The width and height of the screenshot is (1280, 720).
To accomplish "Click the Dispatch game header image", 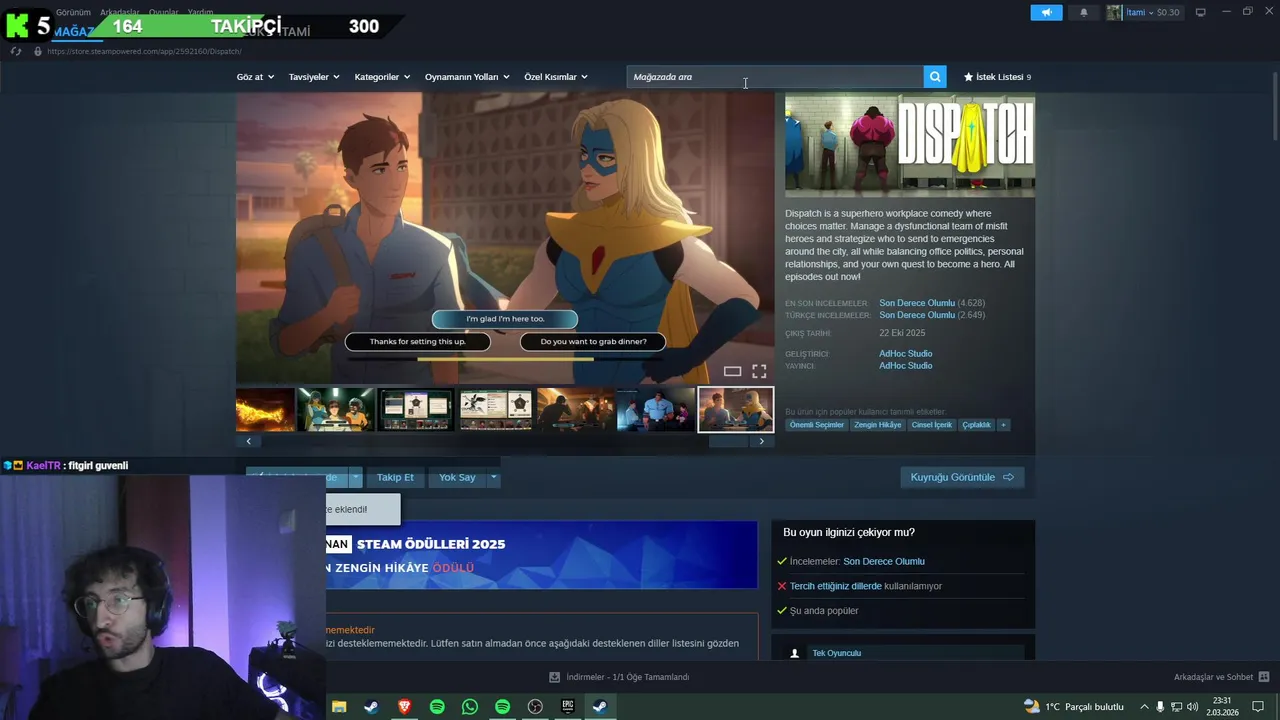I will click(910, 146).
